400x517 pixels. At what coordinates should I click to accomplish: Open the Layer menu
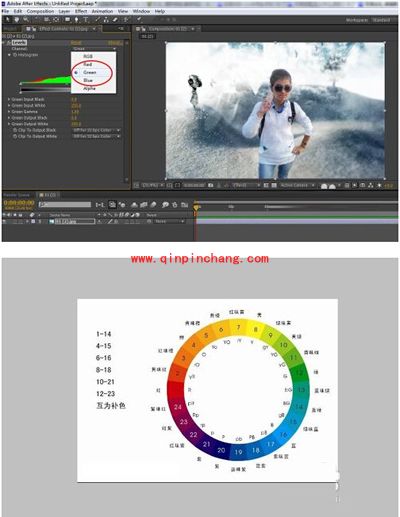(x=64, y=11)
